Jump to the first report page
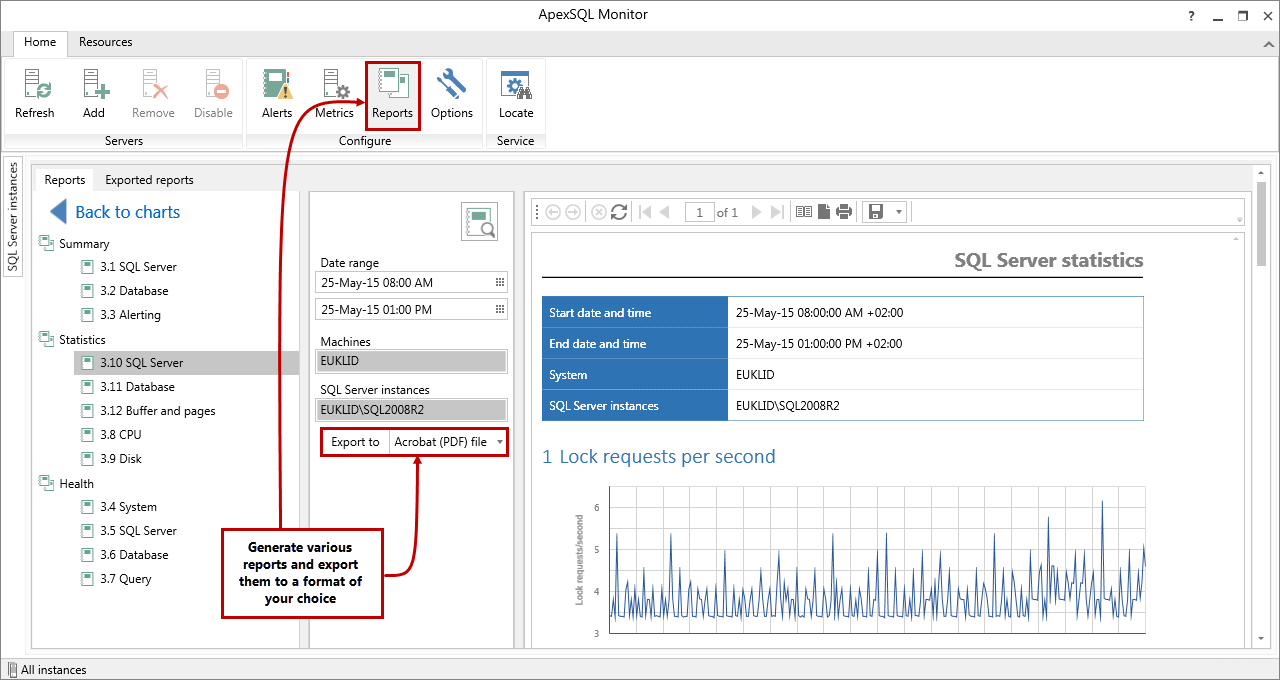Image resolution: width=1280 pixels, height=680 pixels. click(x=645, y=212)
